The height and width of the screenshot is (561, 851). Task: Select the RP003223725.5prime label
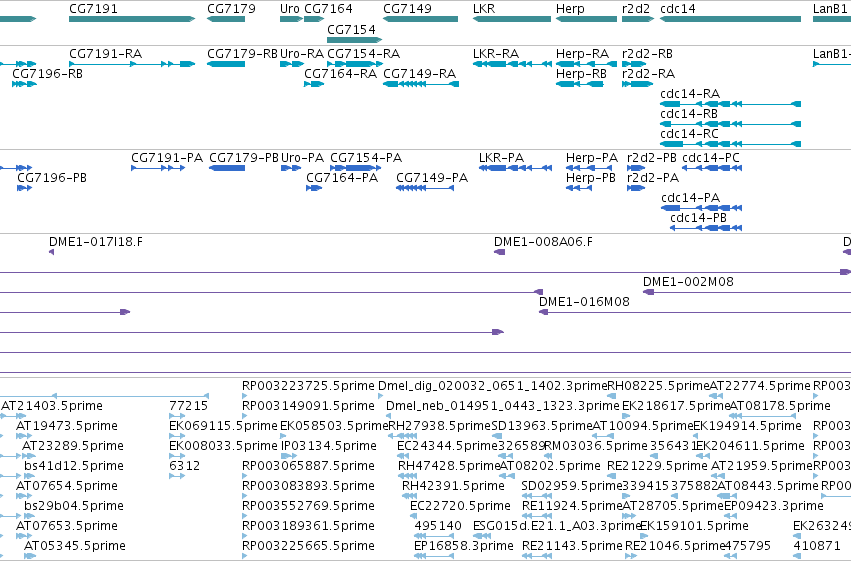308,386
